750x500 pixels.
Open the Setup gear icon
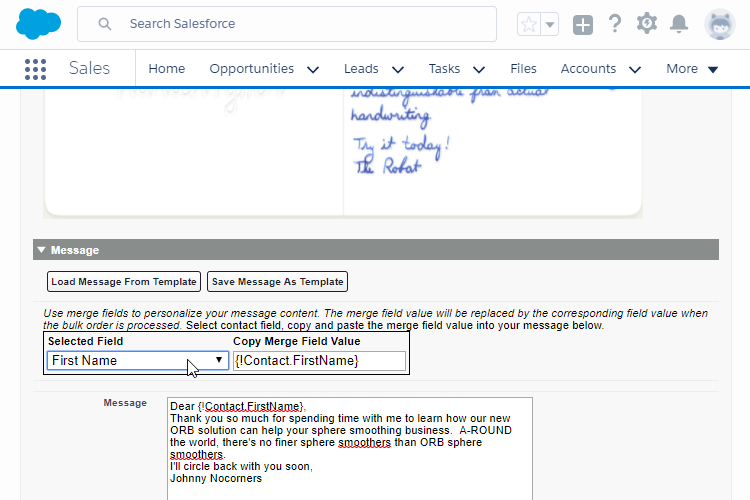(x=647, y=23)
